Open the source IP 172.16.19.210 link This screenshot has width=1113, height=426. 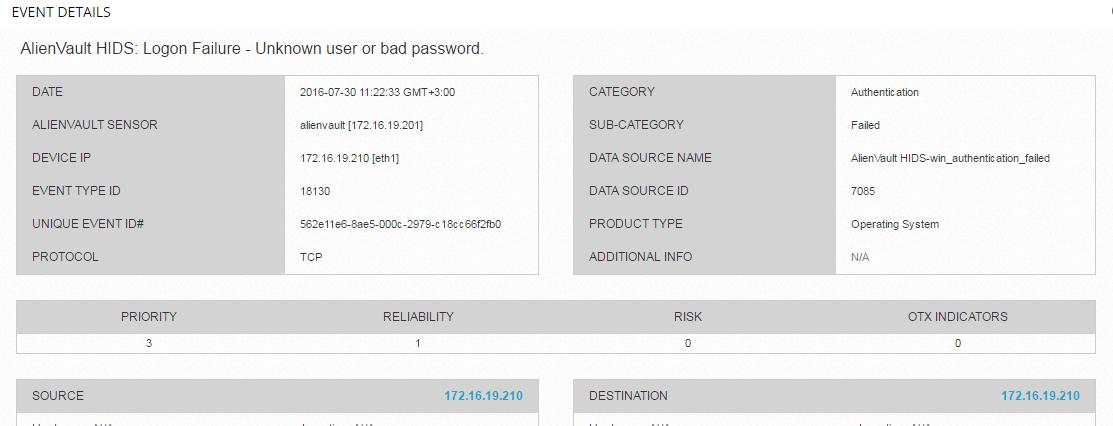tap(483, 395)
